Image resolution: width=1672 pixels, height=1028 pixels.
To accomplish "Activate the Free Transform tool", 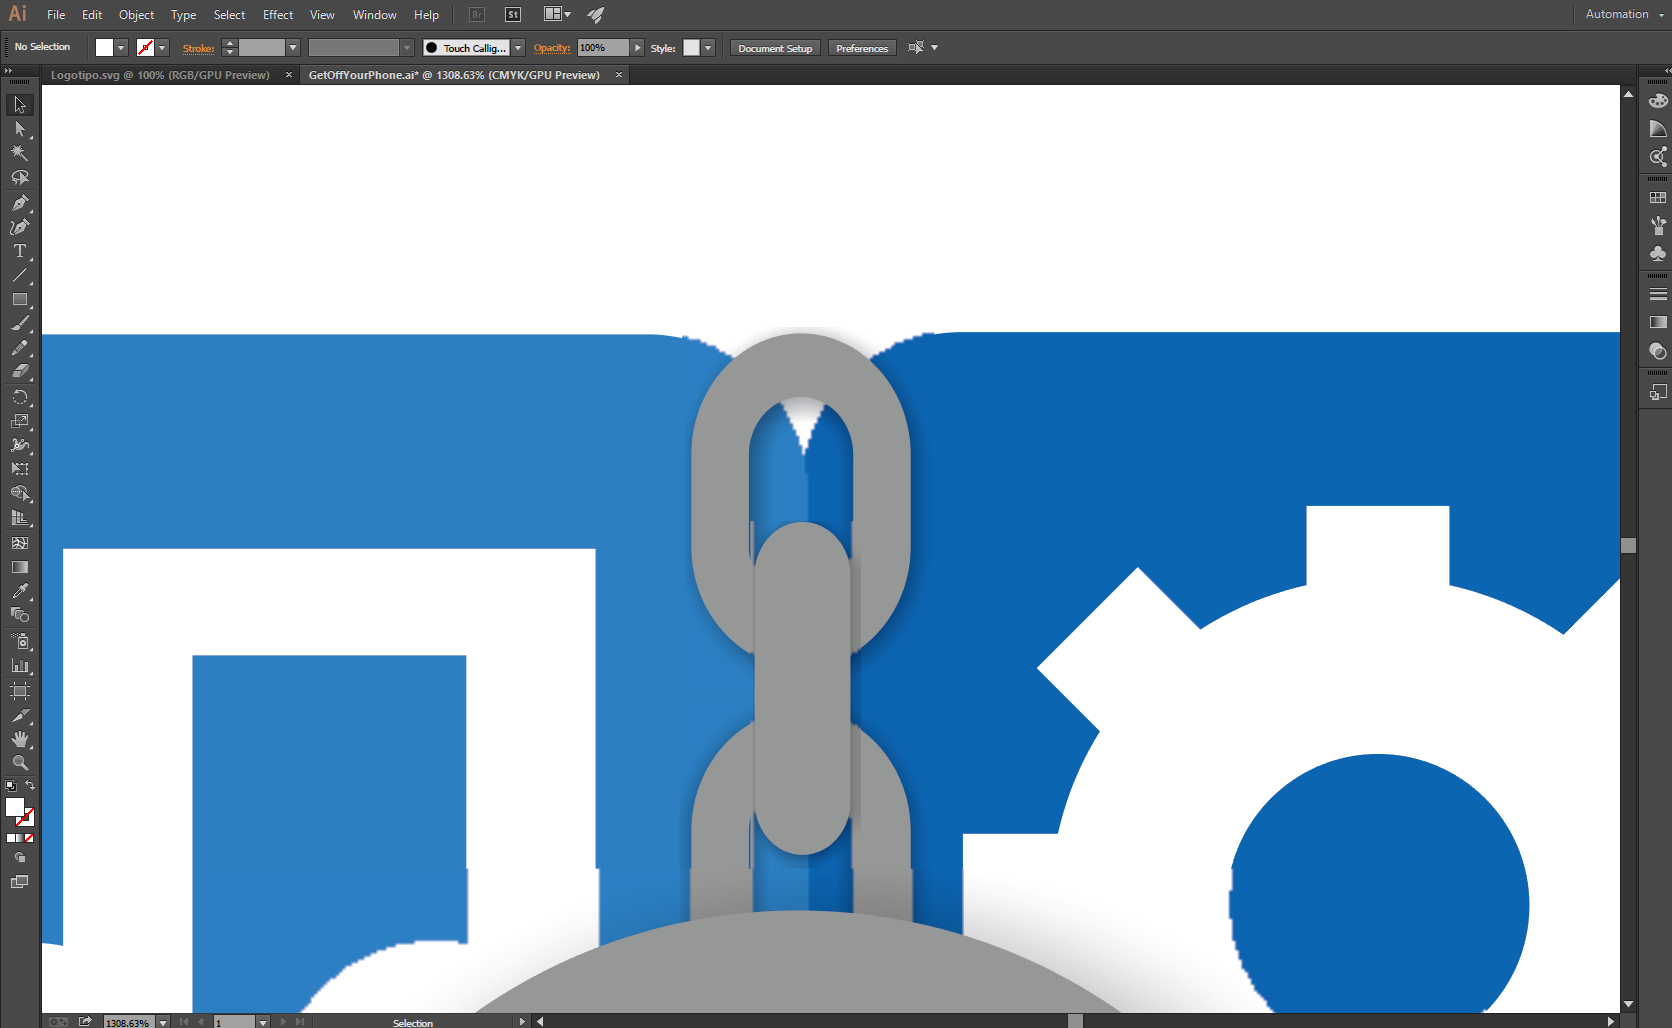I will click(x=20, y=469).
